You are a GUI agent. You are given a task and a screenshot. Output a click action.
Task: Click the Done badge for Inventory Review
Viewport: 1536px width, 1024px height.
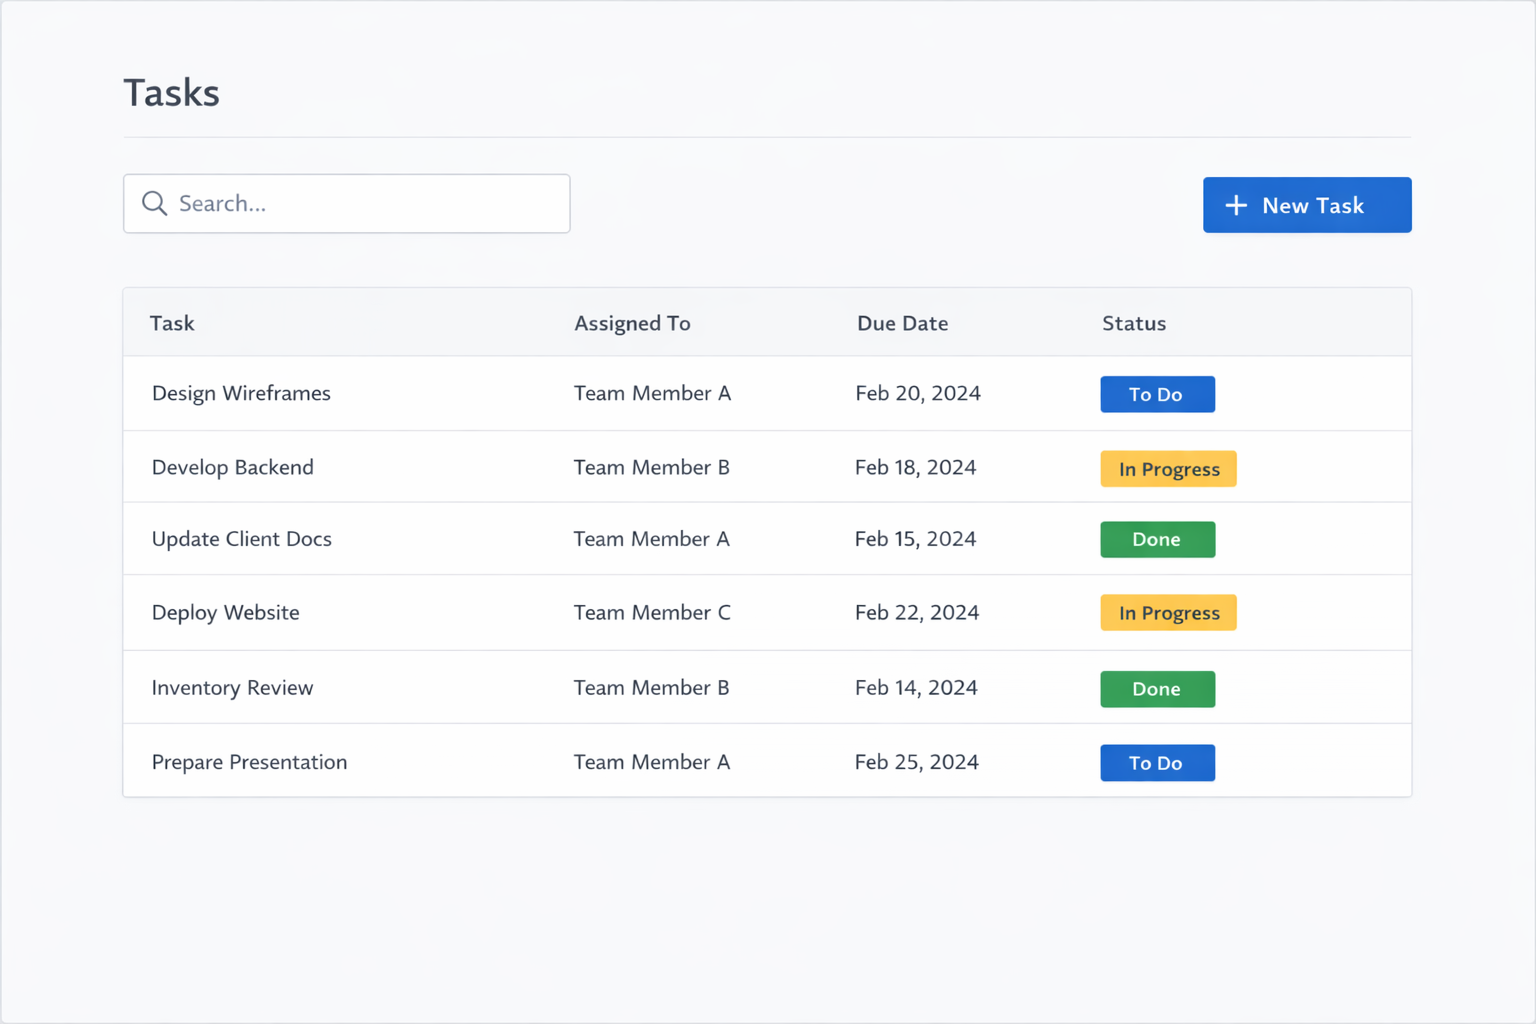click(x=1157, y=688)
